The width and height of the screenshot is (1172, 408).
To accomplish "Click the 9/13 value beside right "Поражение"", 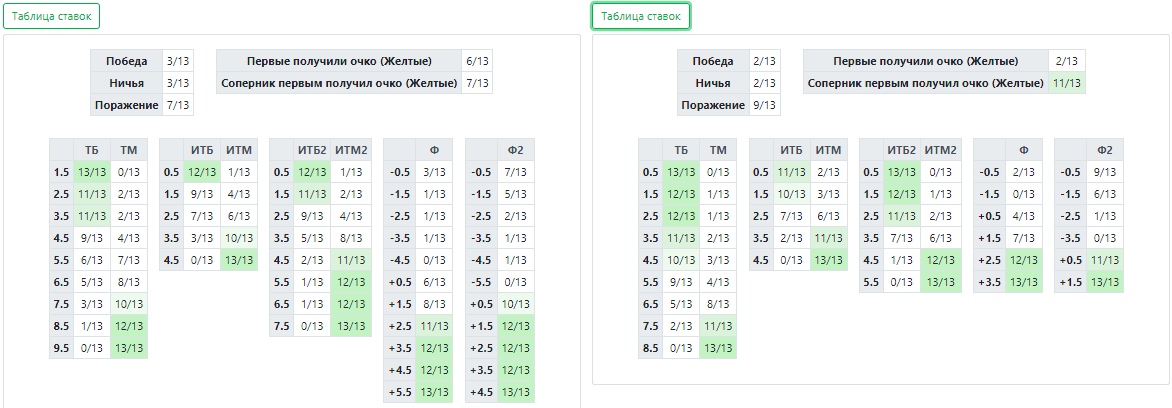I will [x=765, y=105].
